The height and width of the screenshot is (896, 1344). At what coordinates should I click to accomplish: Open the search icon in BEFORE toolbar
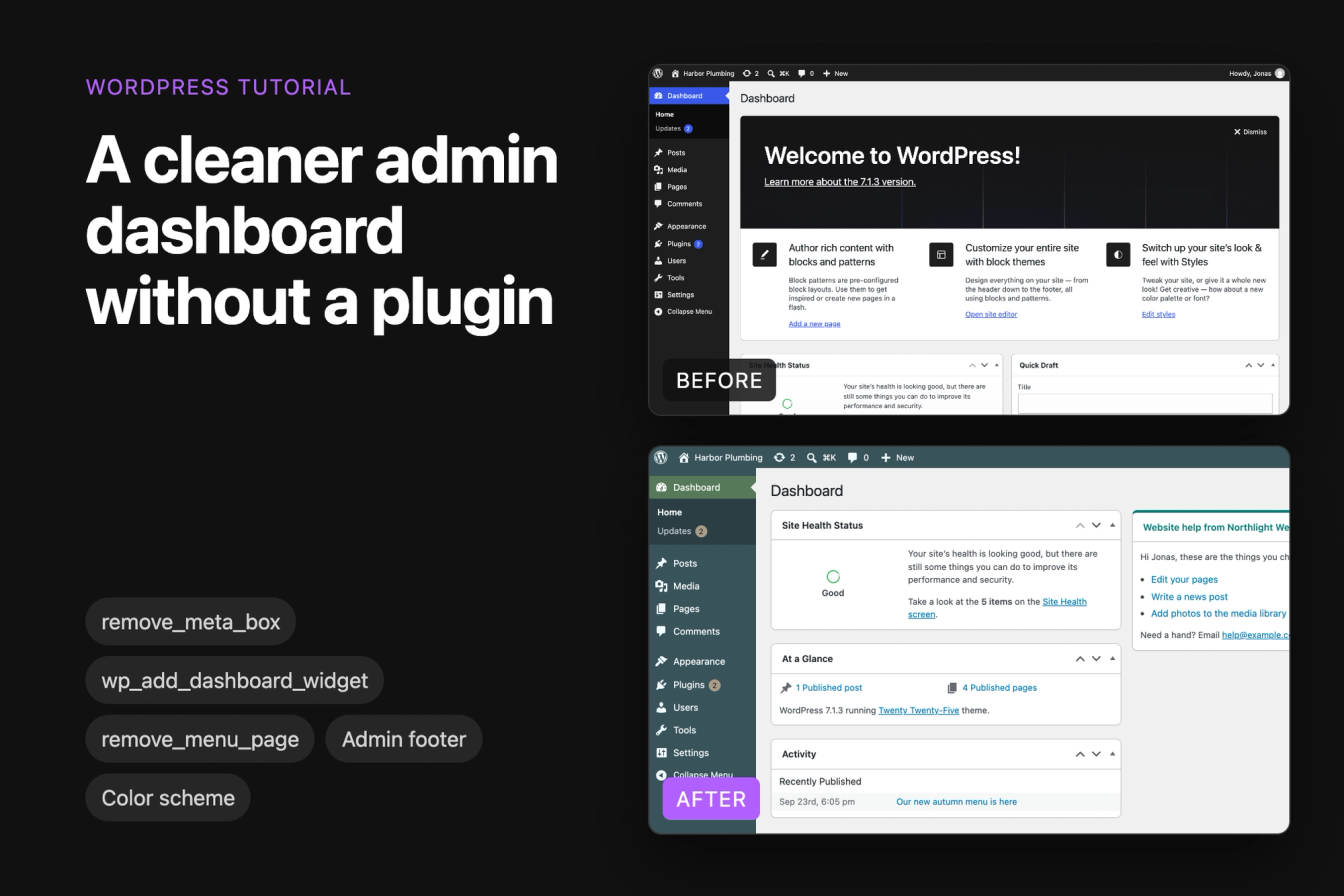(x=770, y=73)
